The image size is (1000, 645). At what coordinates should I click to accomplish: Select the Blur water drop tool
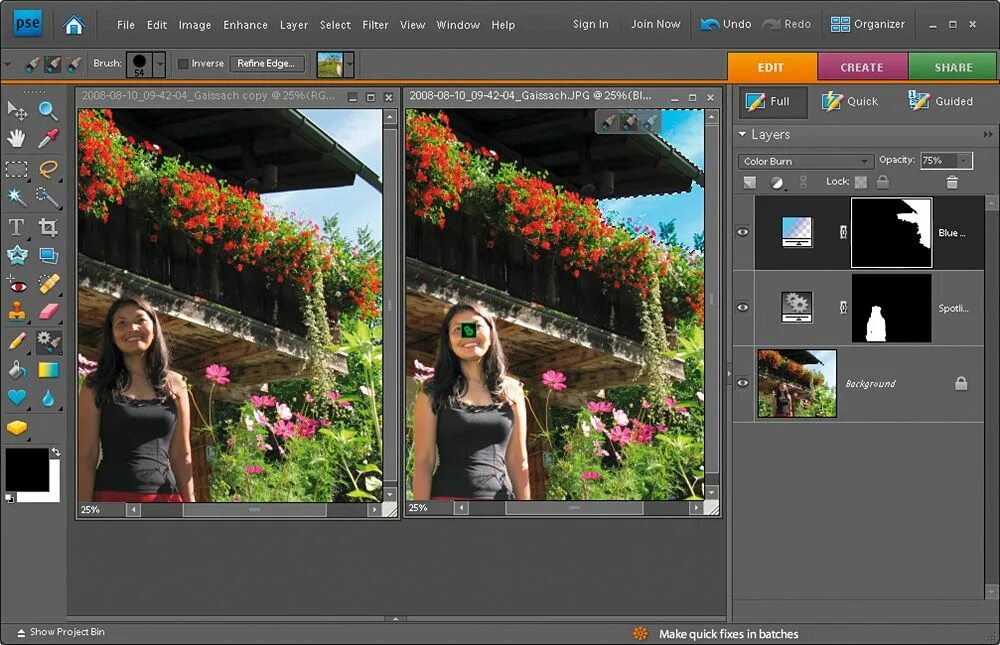pyautogui.click(x=48, y=397)
